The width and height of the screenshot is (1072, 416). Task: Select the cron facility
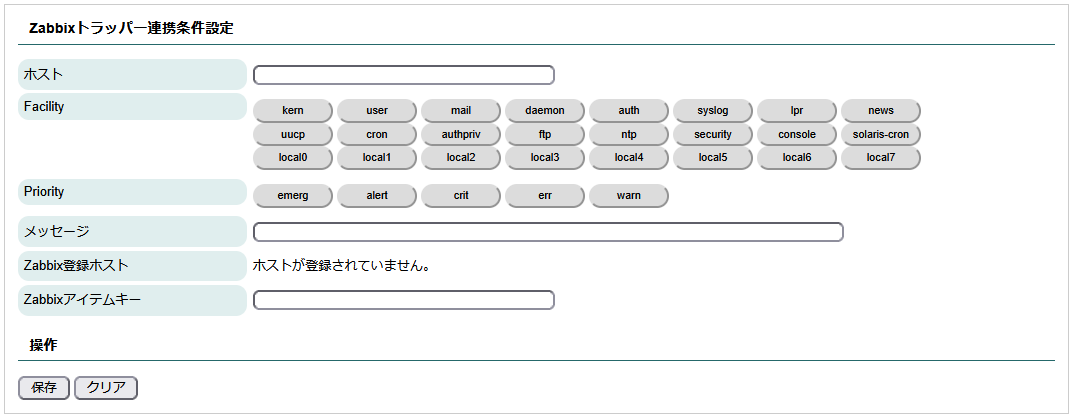pyautogui.click(x=377, y=134)
